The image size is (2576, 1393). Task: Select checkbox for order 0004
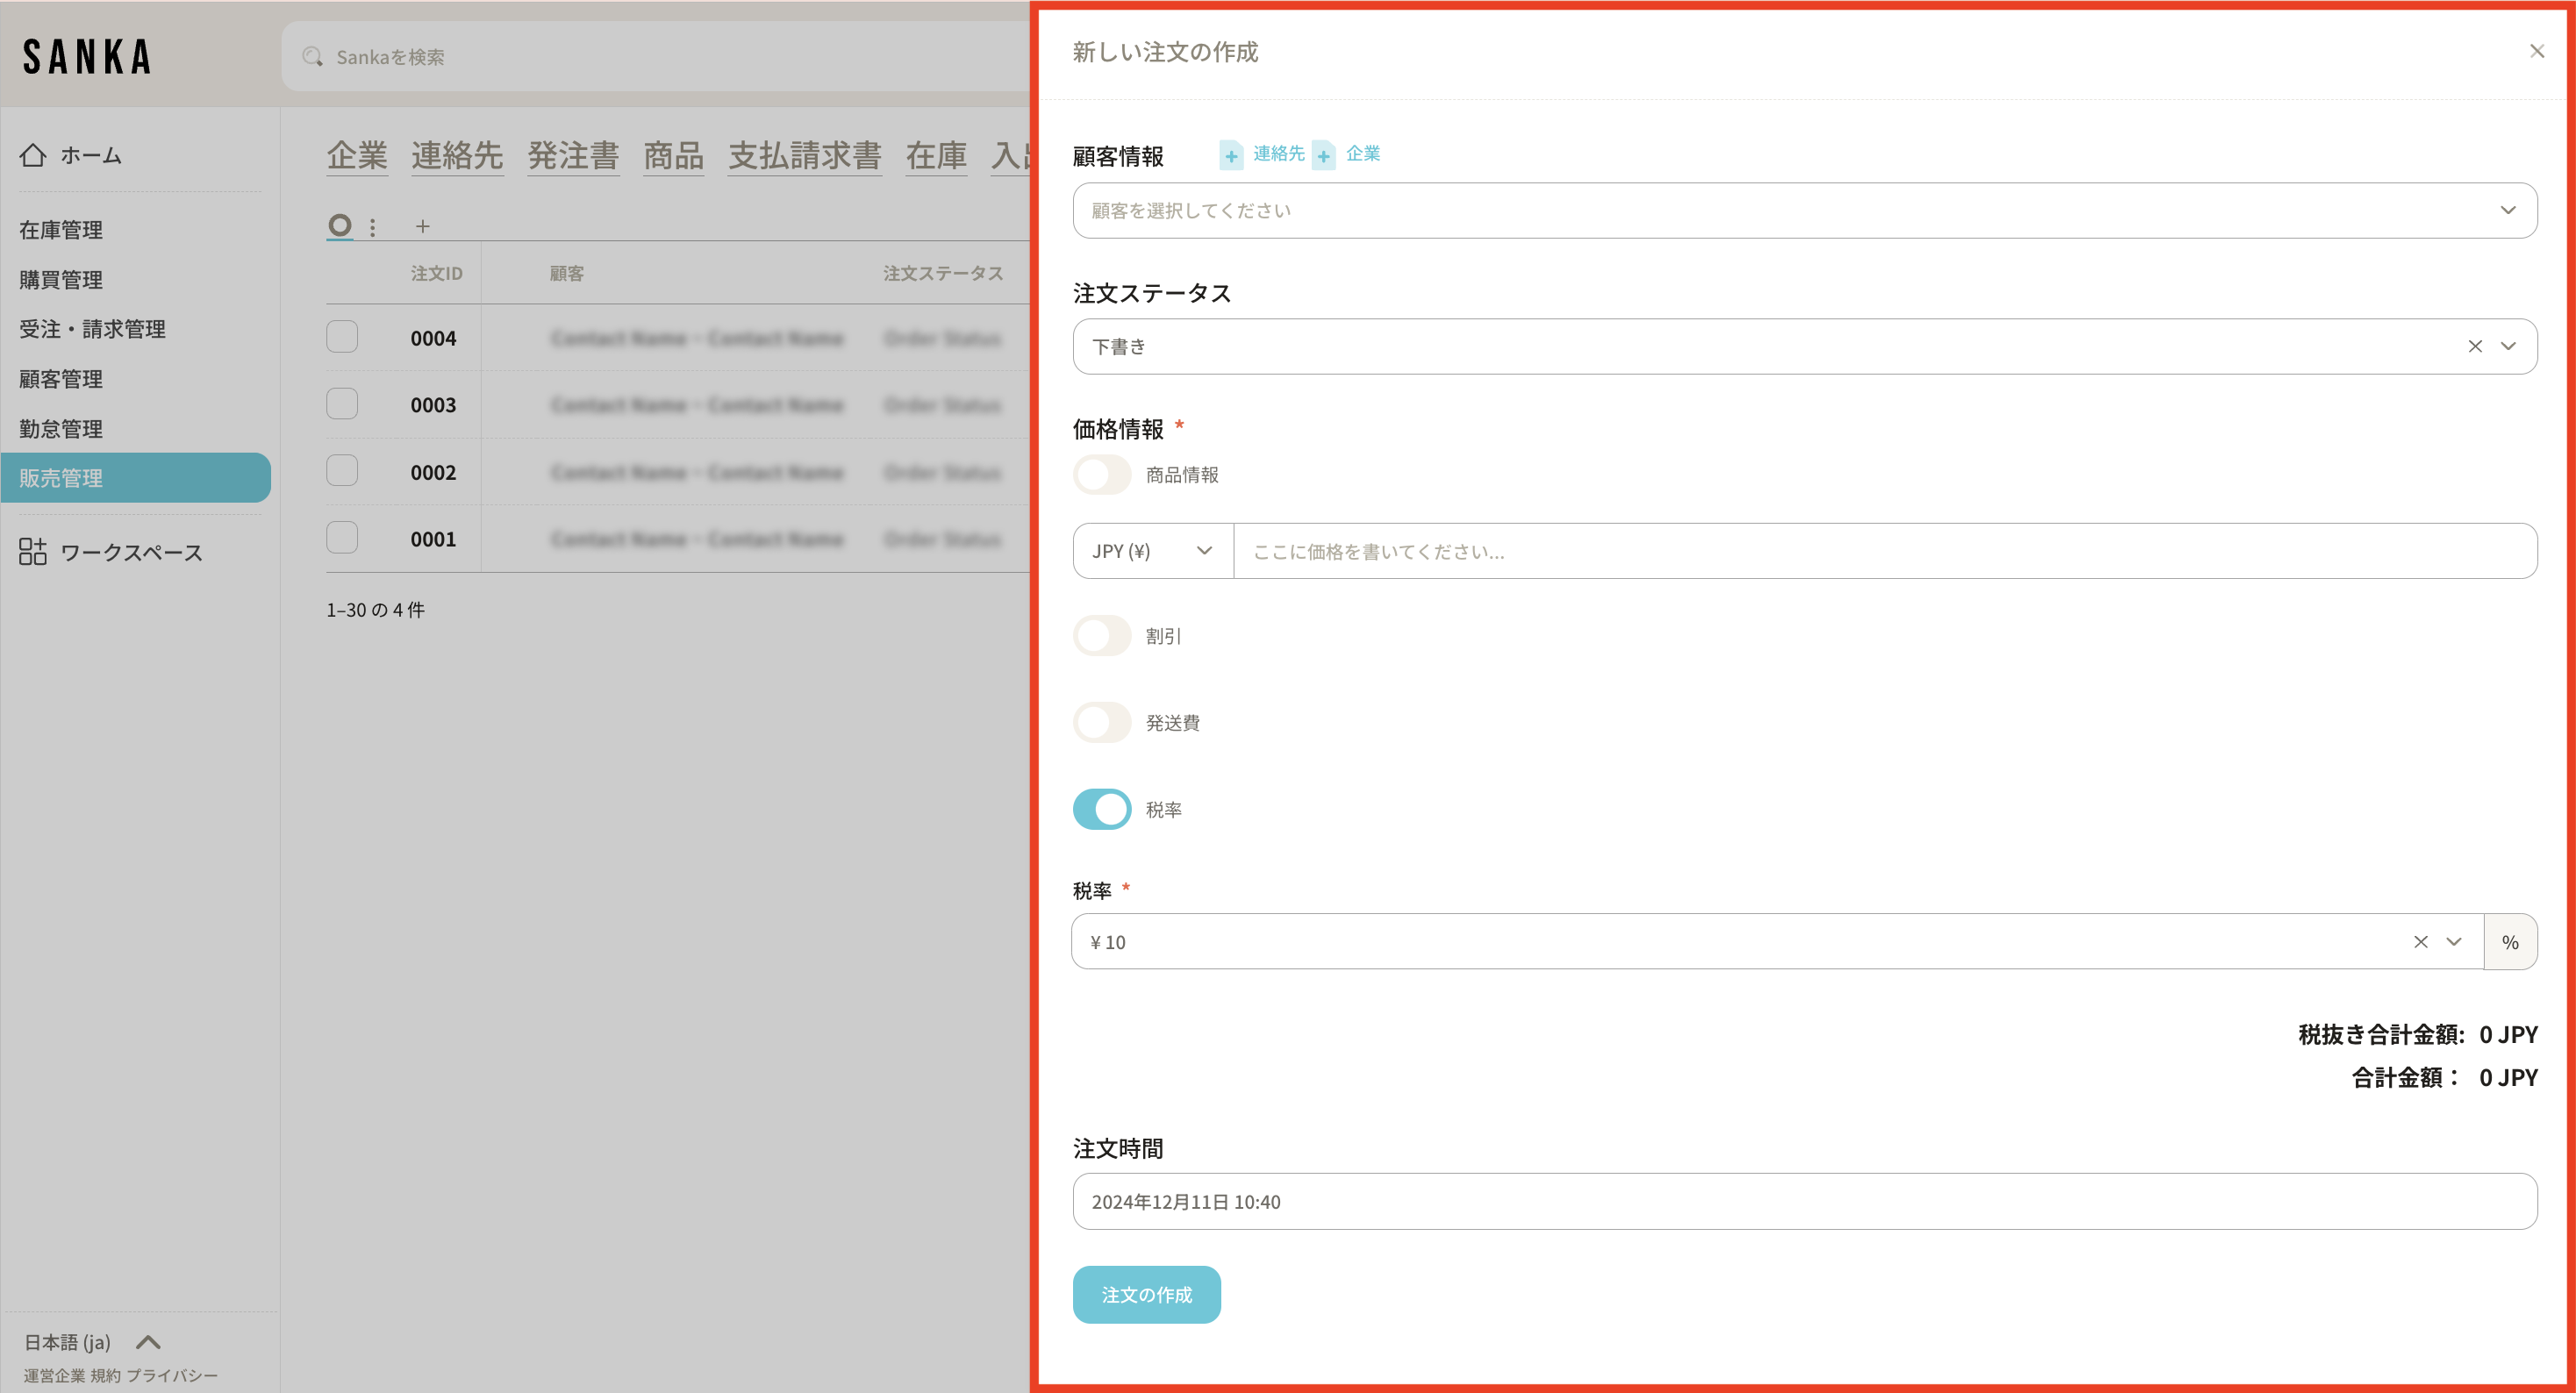click(x=342, y=337)
